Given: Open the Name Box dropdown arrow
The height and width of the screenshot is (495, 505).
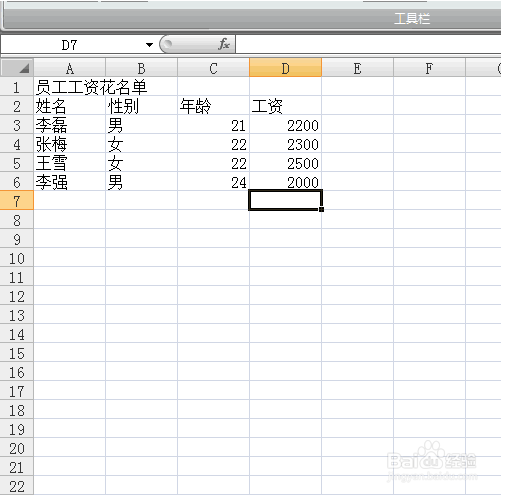Looking at the screenshot, I should [x=149, y=45].
